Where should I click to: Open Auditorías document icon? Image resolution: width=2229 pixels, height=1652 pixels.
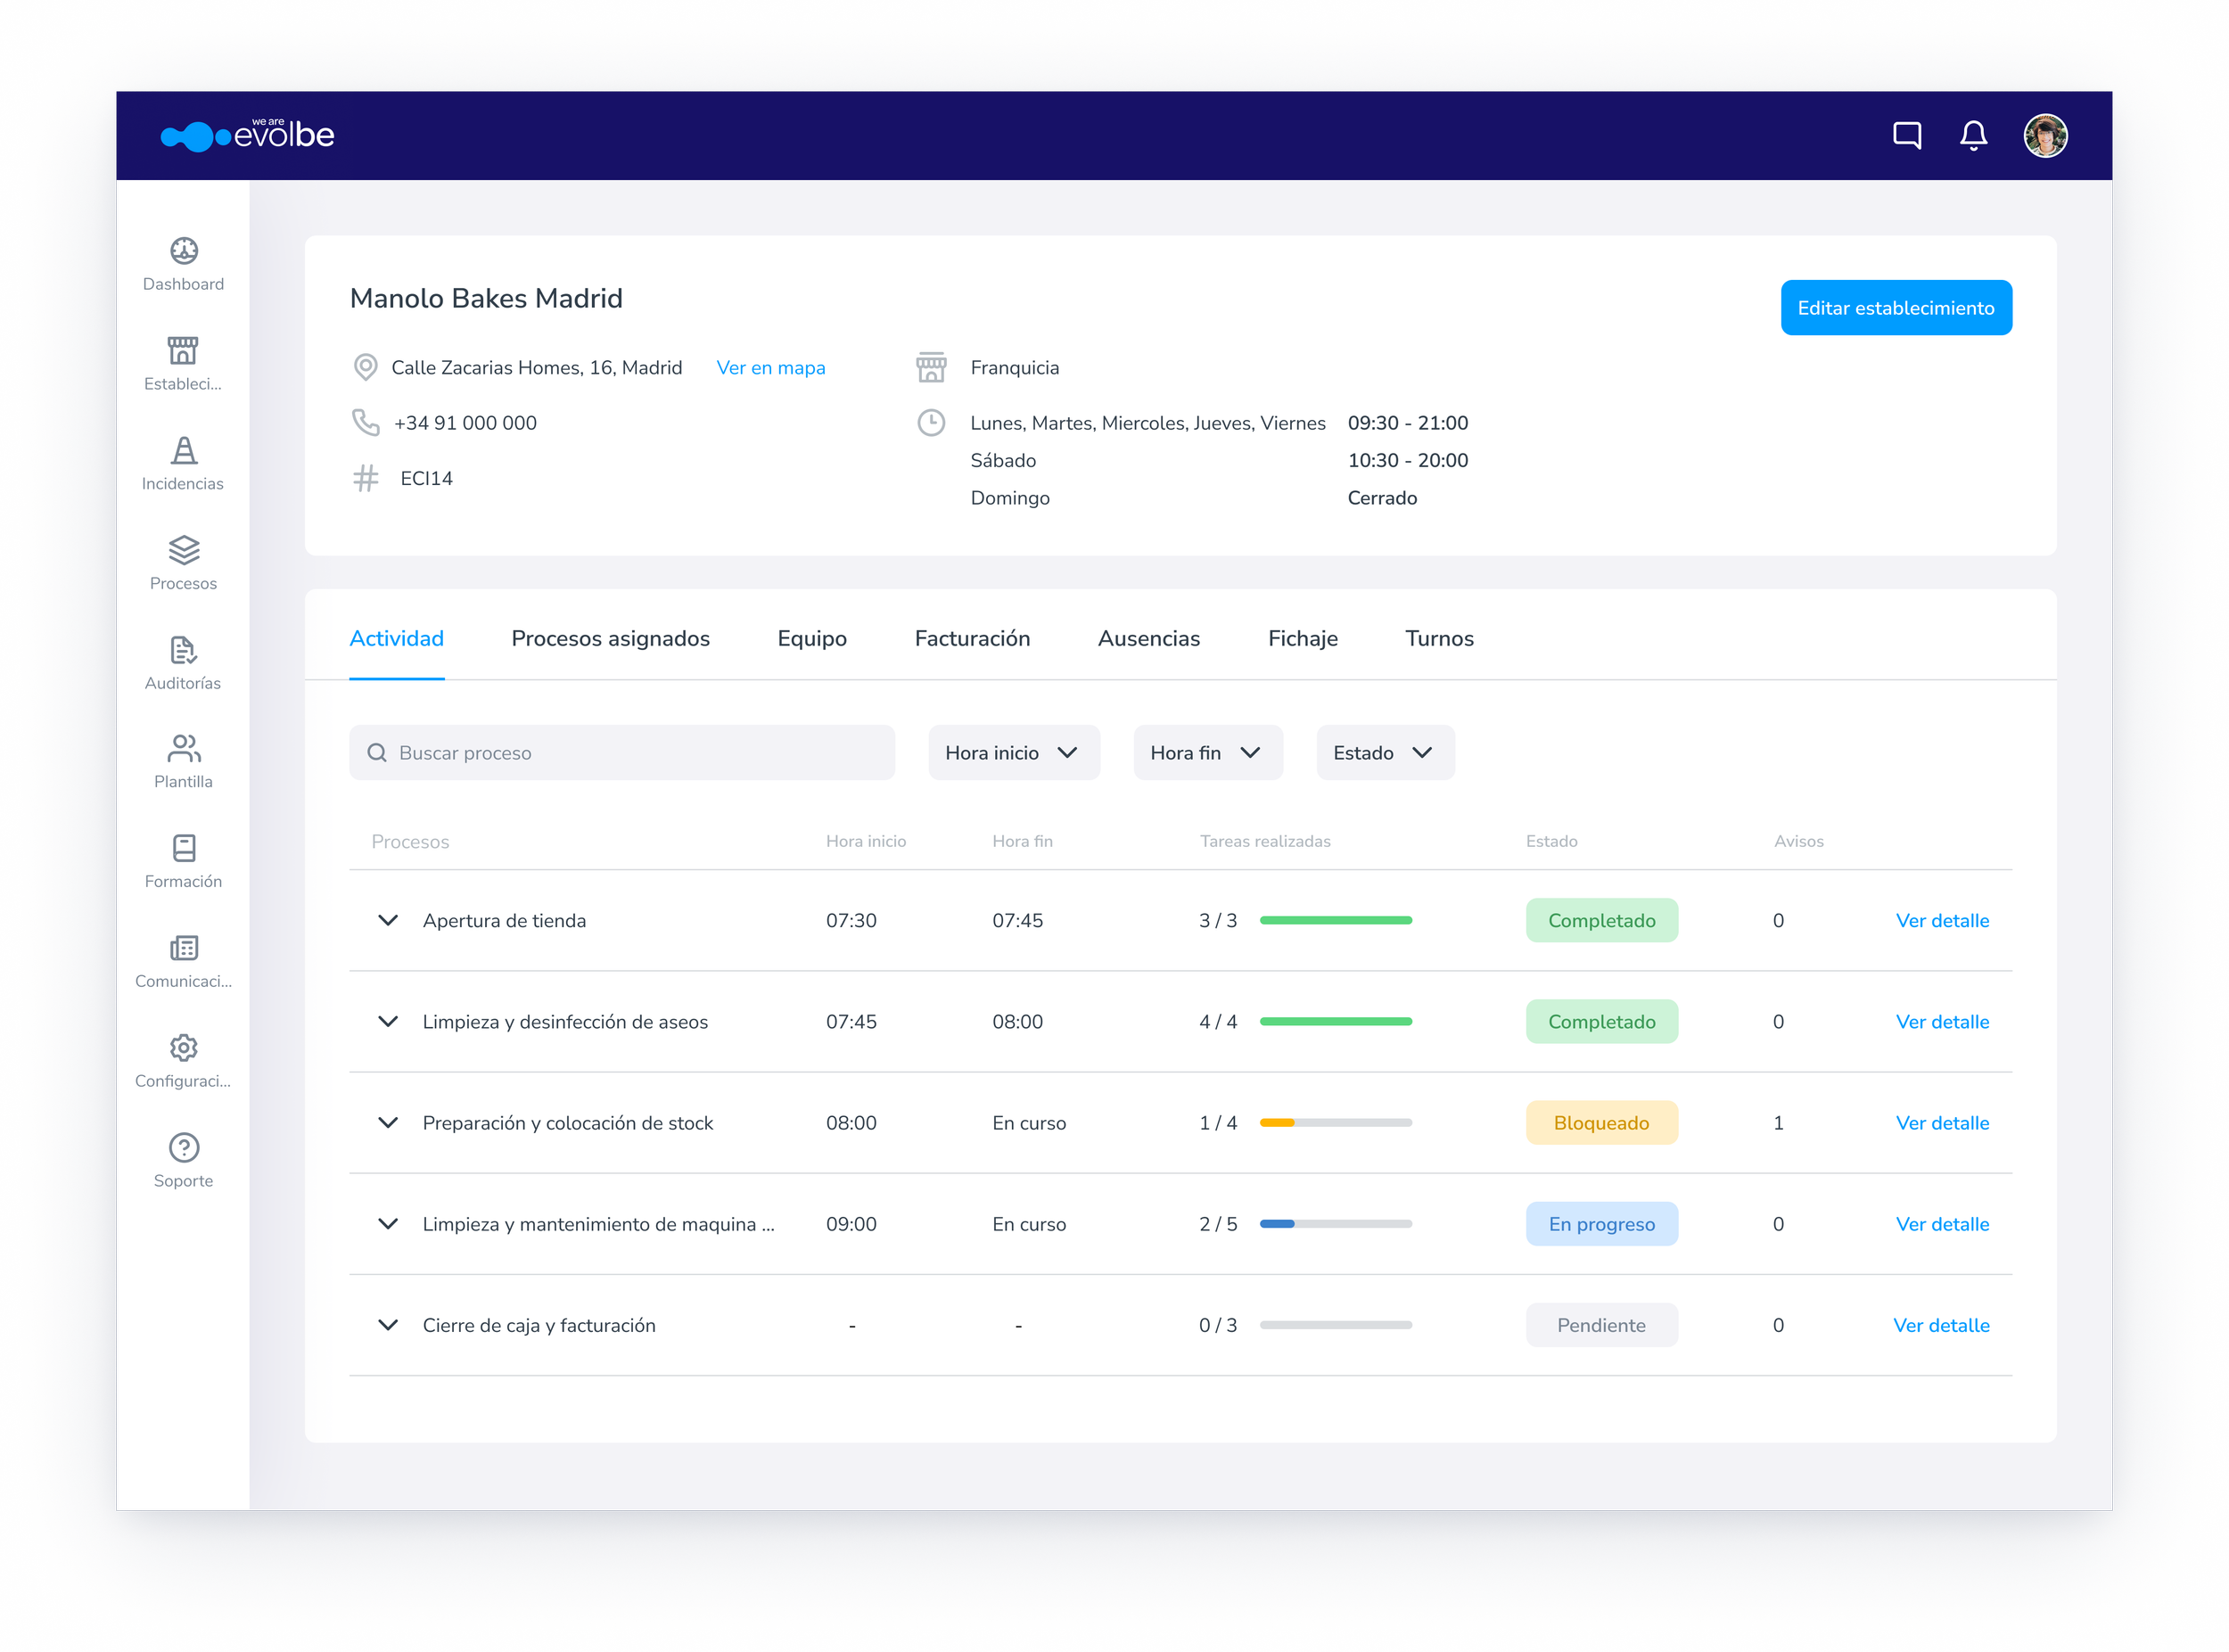pyautogui.click(x=184, y=650)
